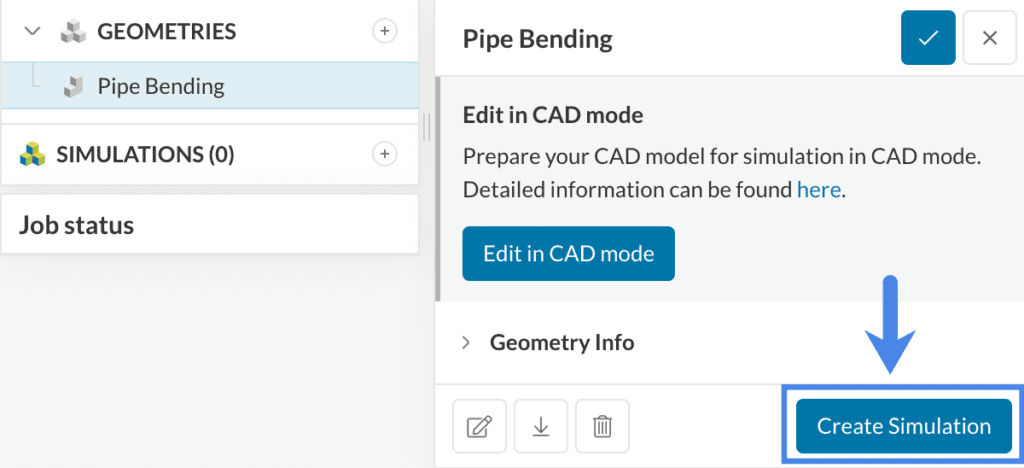Image resolution: width=1024 pixels, height=468 pixels.
Task: Download the Pipe Bending geometry
Action: tap(541, 427)
